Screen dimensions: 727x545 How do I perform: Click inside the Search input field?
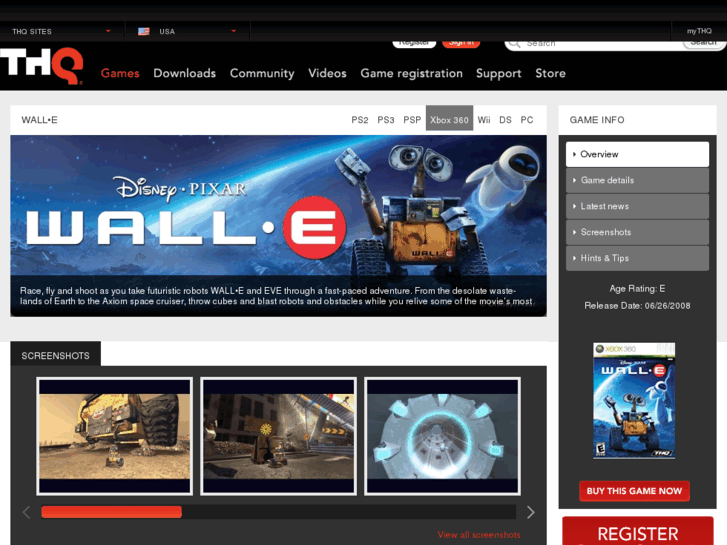603,44
